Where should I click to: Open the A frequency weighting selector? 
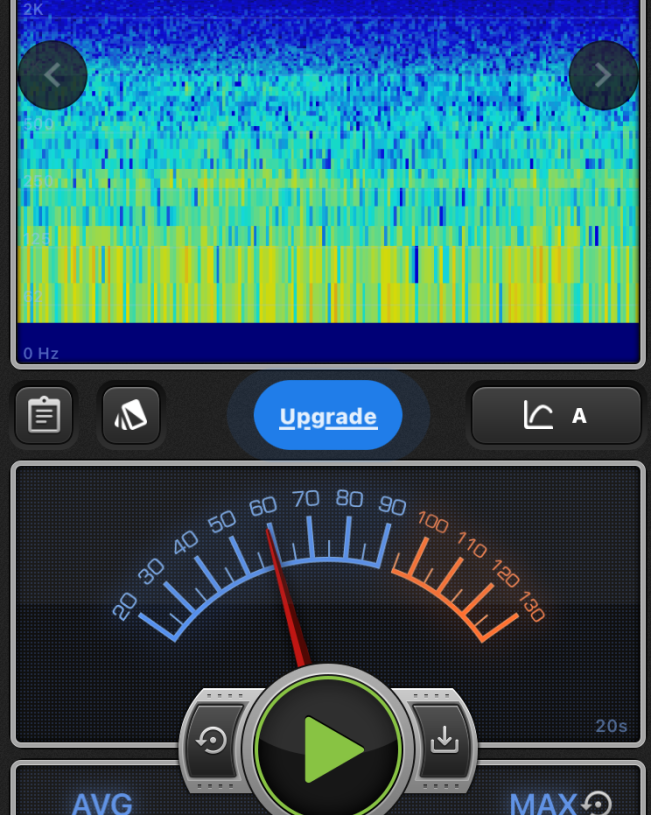point(579,416)
